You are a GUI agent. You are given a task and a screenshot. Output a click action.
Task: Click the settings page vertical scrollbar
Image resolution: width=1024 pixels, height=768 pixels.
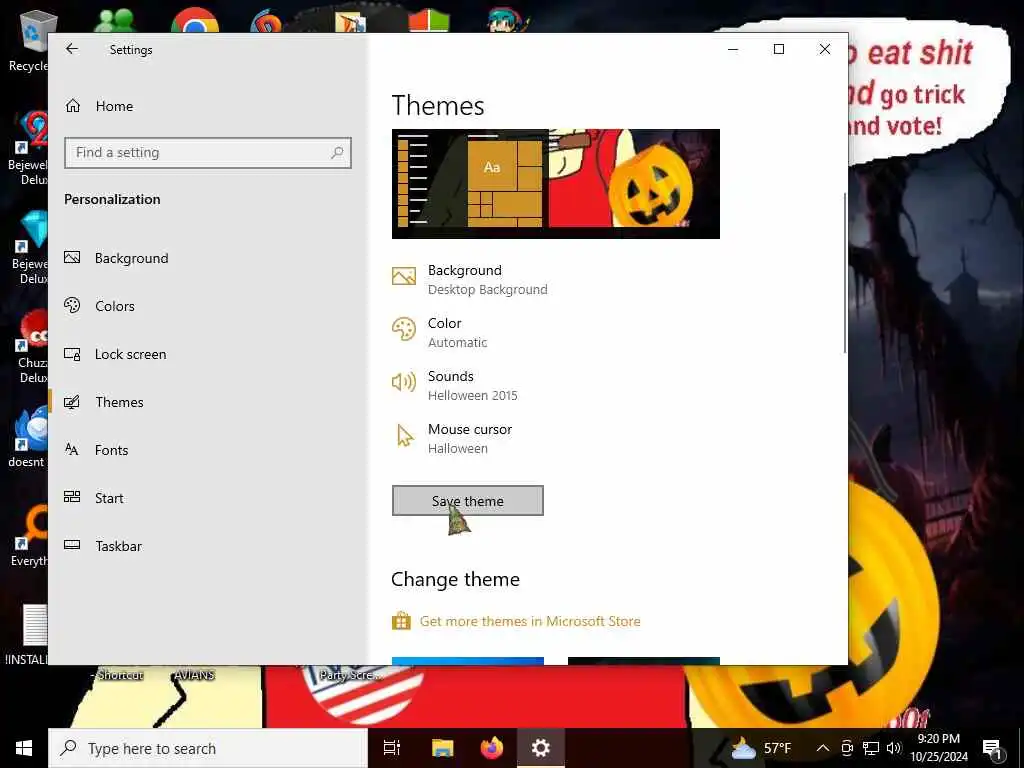[x=844, y=273]
